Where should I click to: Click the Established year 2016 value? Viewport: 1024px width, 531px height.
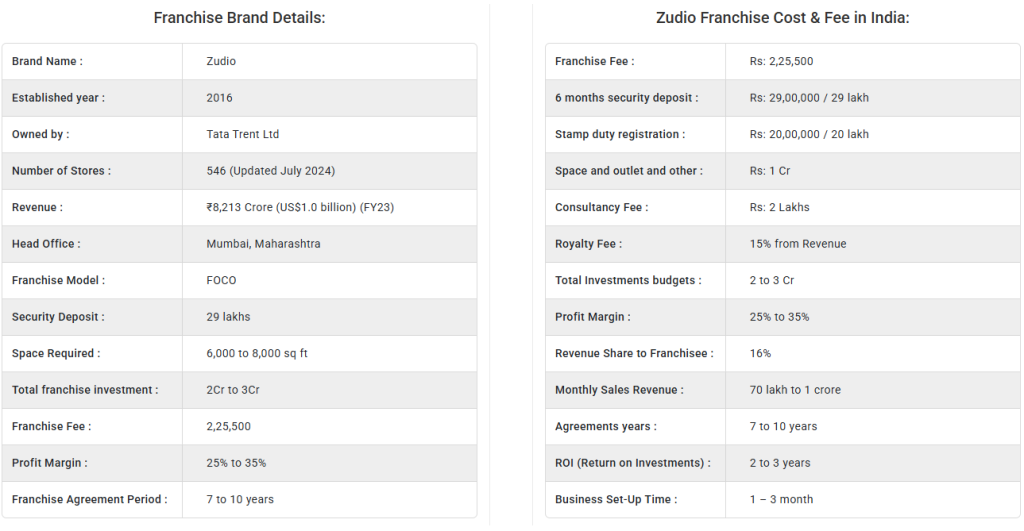point(219,98)
